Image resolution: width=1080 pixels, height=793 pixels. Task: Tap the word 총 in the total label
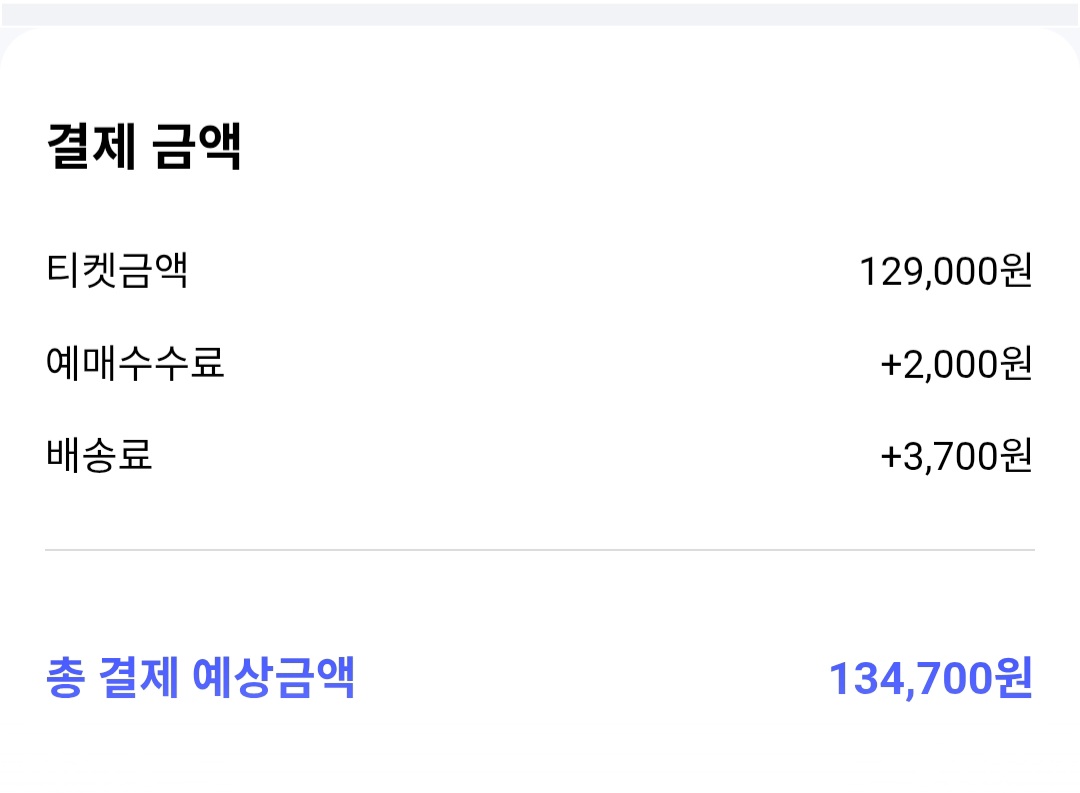pos(64,679)
